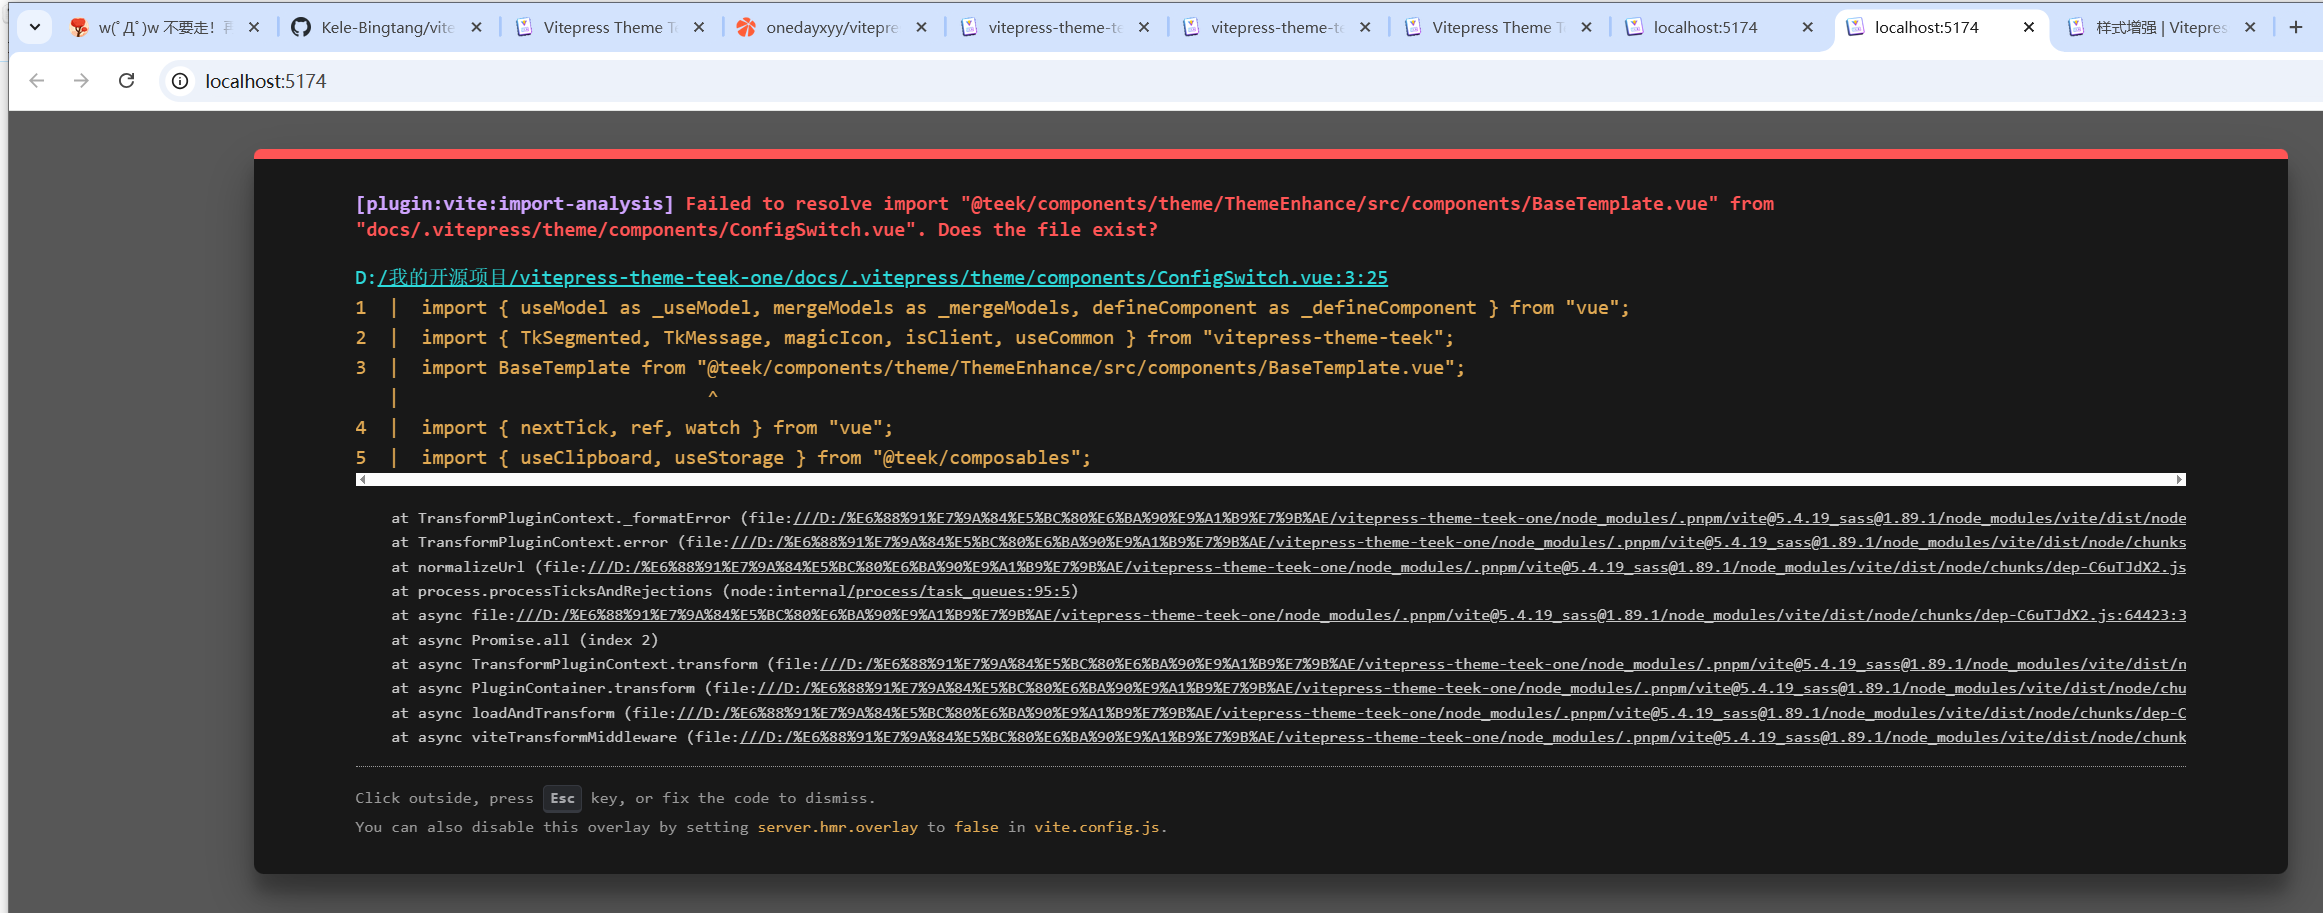Switch to the Kele-Bingtang GitHub tab
Viewport: 2323px width, 913px height.
point(385,27)
